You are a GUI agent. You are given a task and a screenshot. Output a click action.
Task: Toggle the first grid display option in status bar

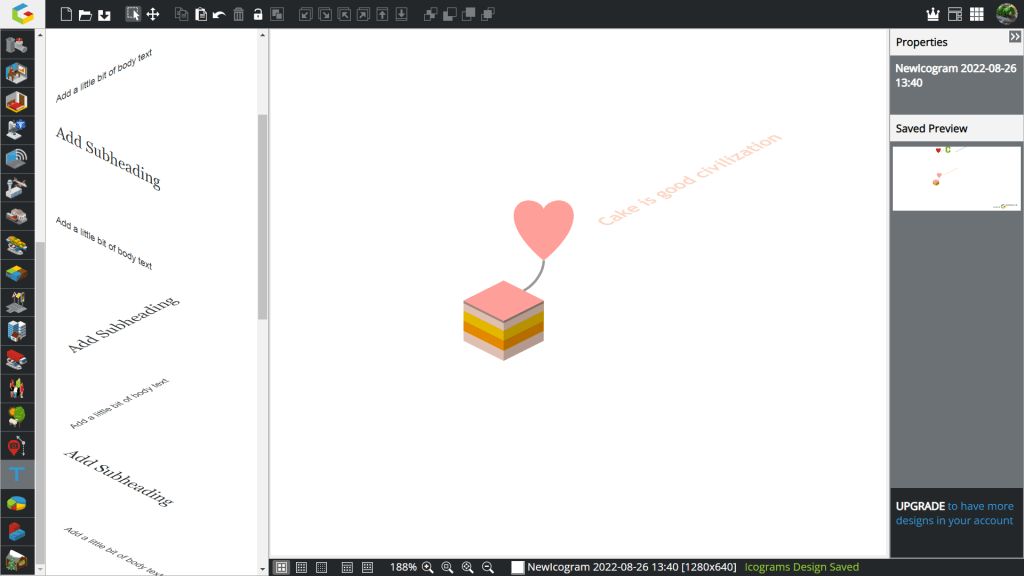tap(282, 567)
